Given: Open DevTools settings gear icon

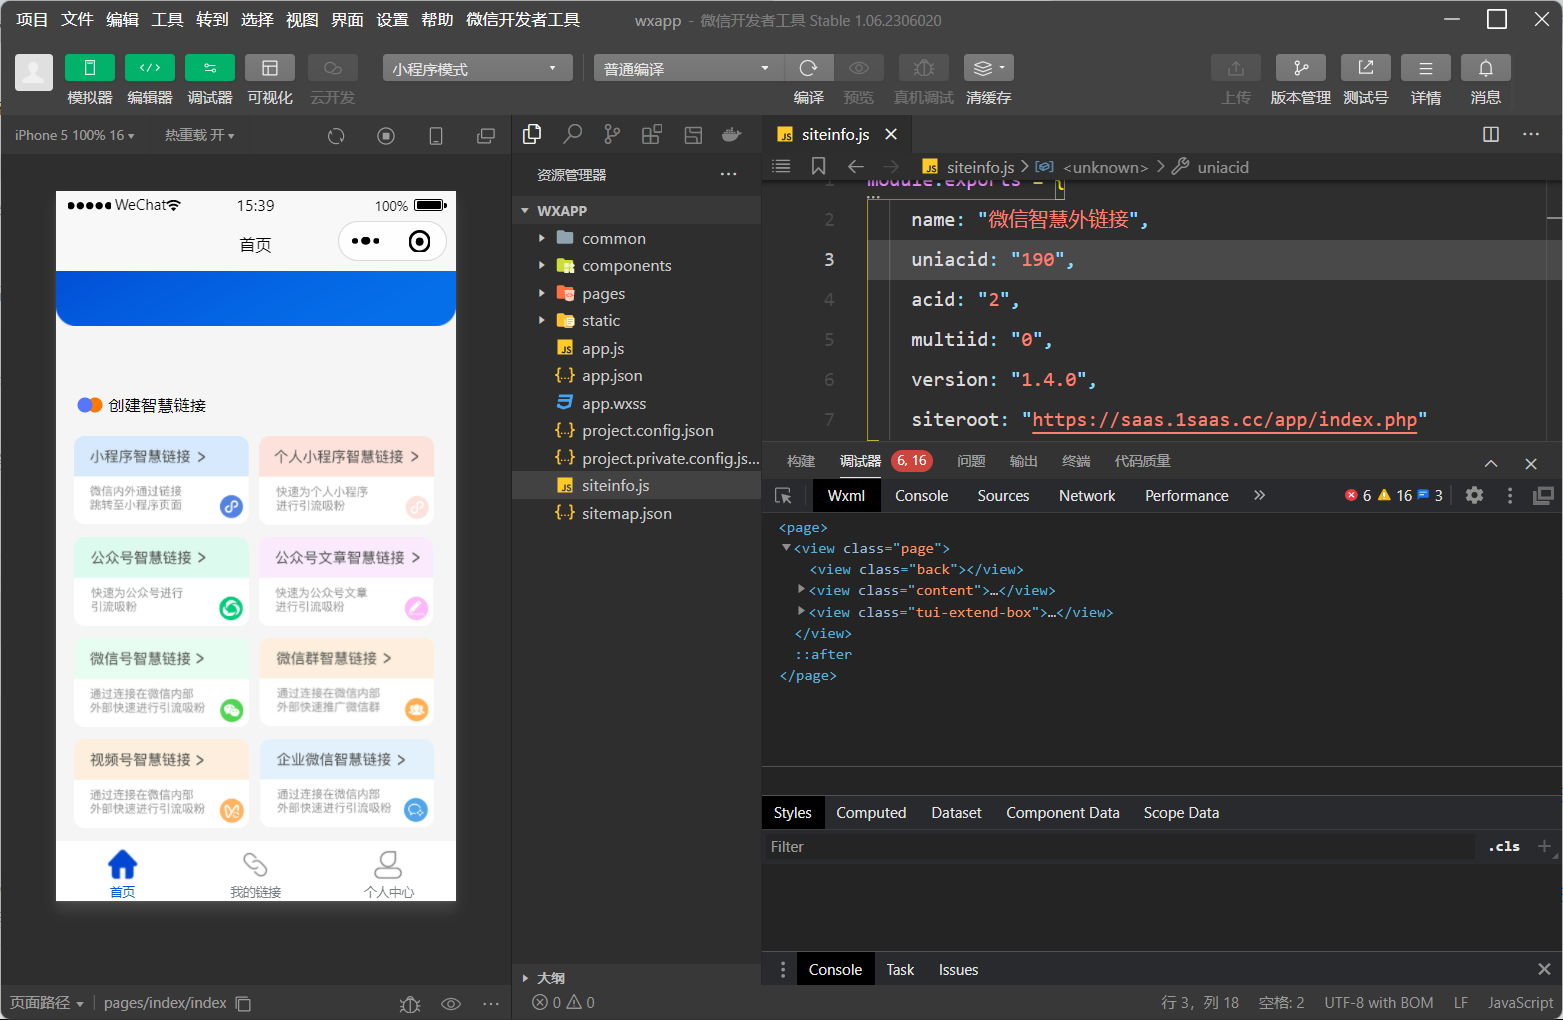Looking at the screenshot, I should tap(1474, 495).
